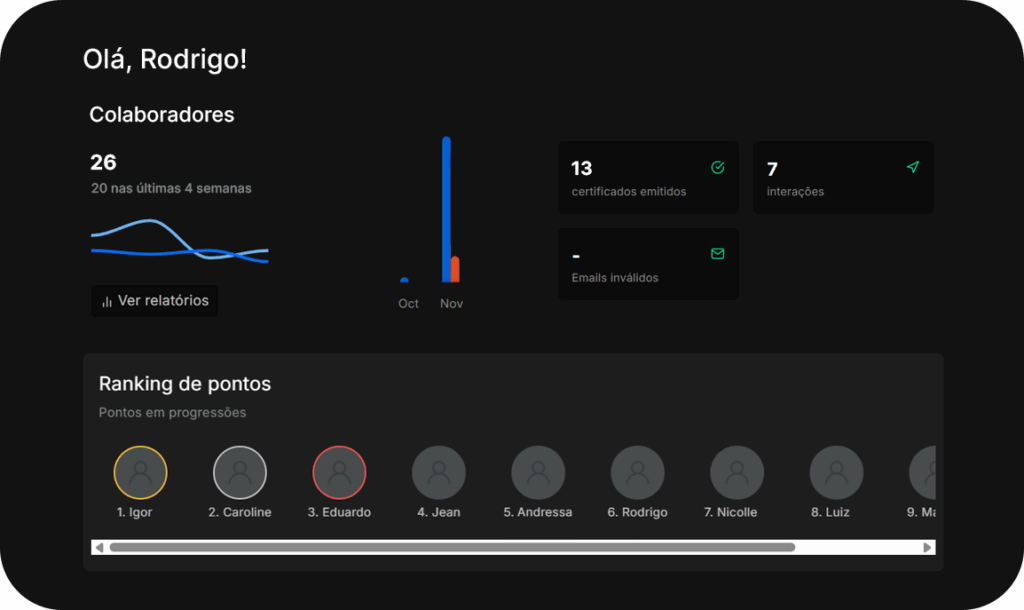Select Caroline's silver-ringed avatar
1024x610 pixels.
[240, 473]
